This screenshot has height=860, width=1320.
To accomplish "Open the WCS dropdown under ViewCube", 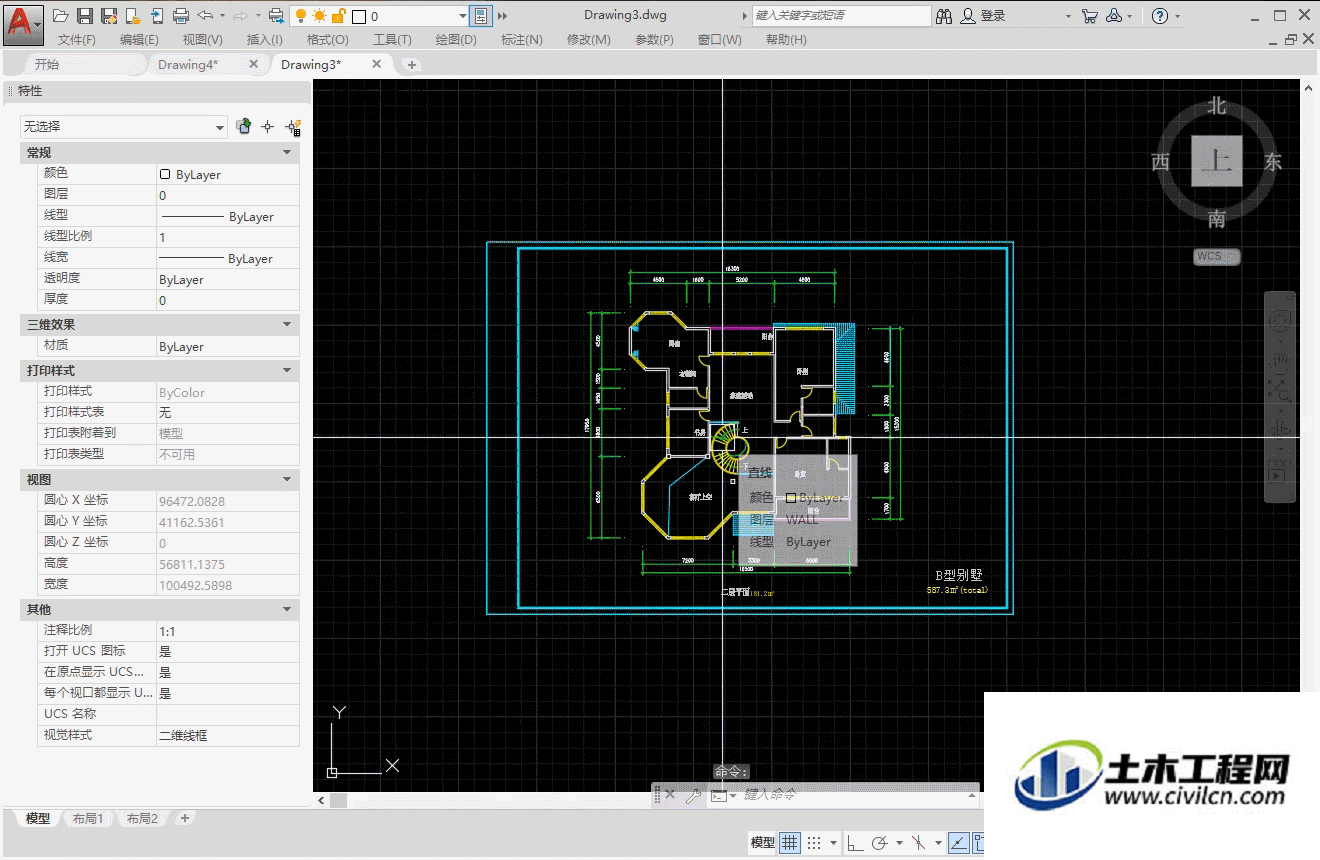I will pos(1217,256).
